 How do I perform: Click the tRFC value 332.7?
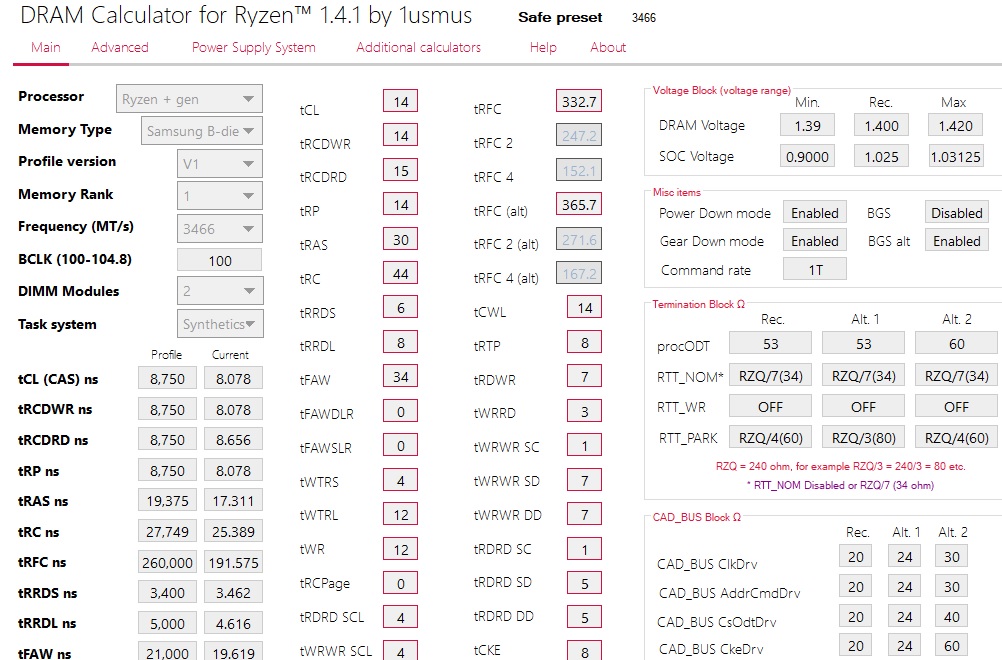[579, 102]
